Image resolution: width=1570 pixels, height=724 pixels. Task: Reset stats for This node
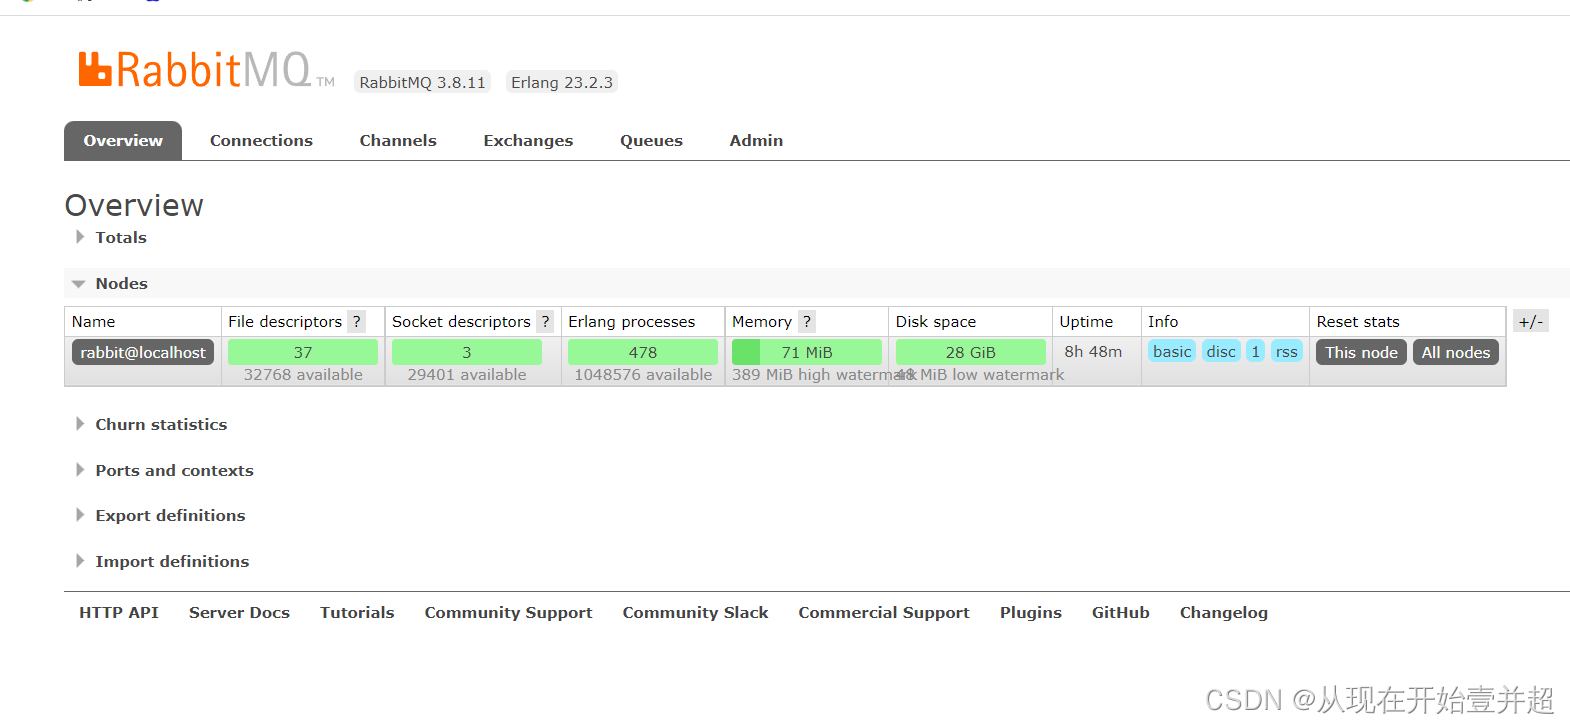pyautogui.click(x=1361, y=352)
